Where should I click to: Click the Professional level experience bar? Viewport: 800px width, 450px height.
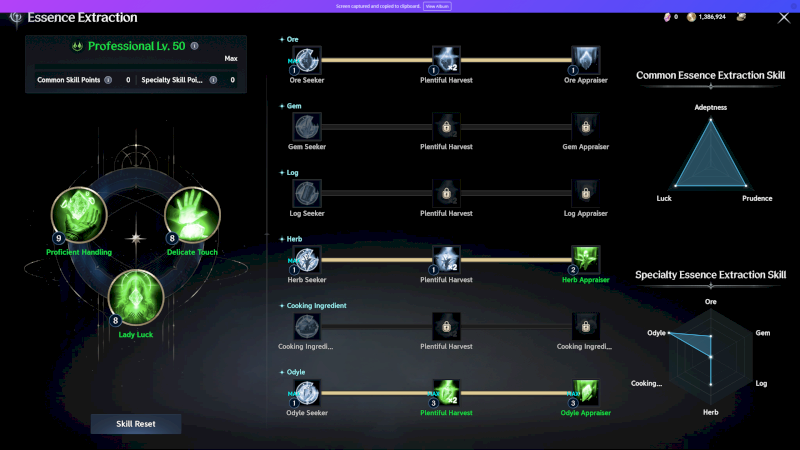(x=136, y=68)
